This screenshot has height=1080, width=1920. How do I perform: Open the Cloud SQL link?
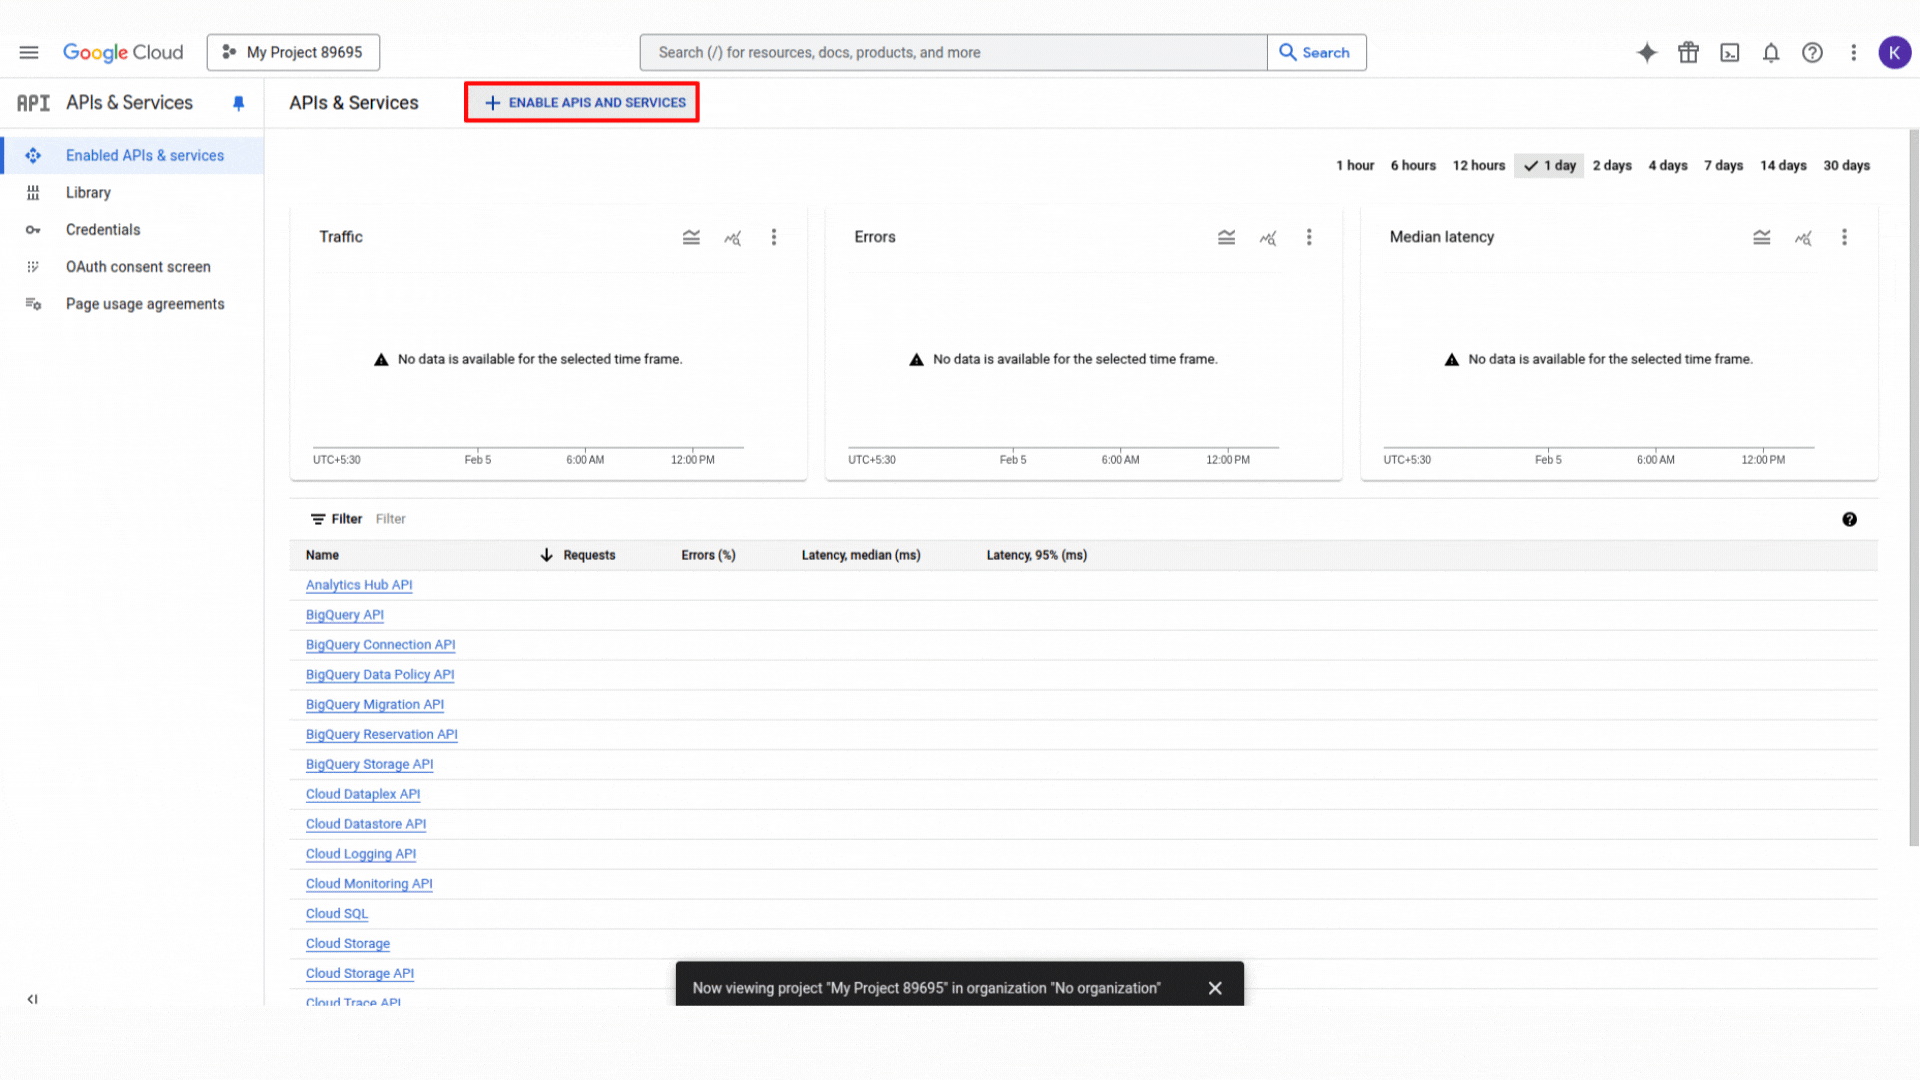click(337, 914)
